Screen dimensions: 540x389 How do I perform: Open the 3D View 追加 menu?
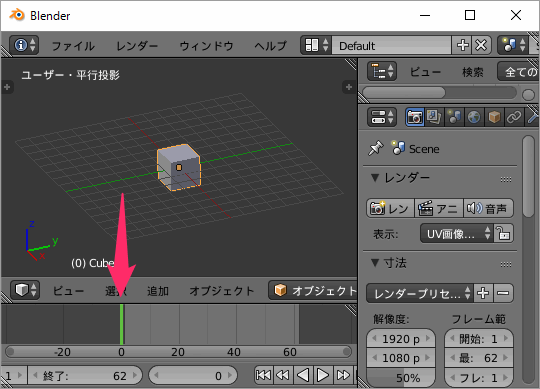point(158,291)
